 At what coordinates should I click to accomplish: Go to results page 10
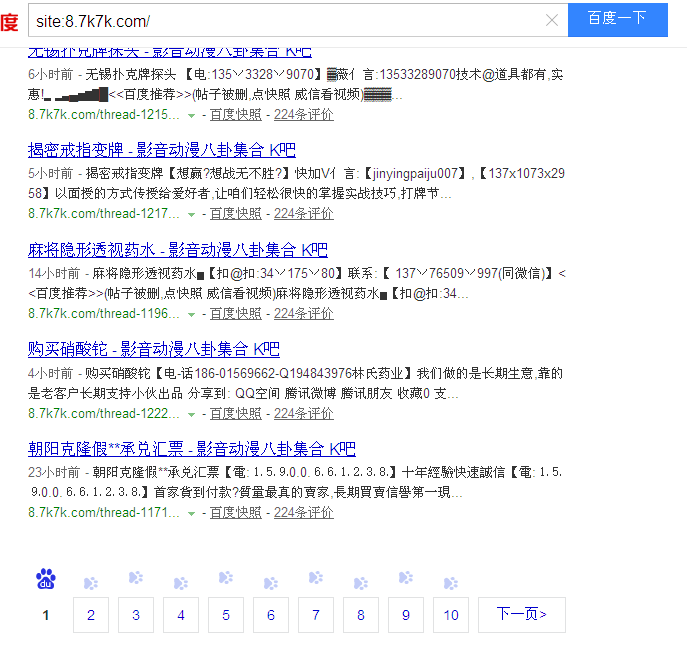[x=451, y=614]
